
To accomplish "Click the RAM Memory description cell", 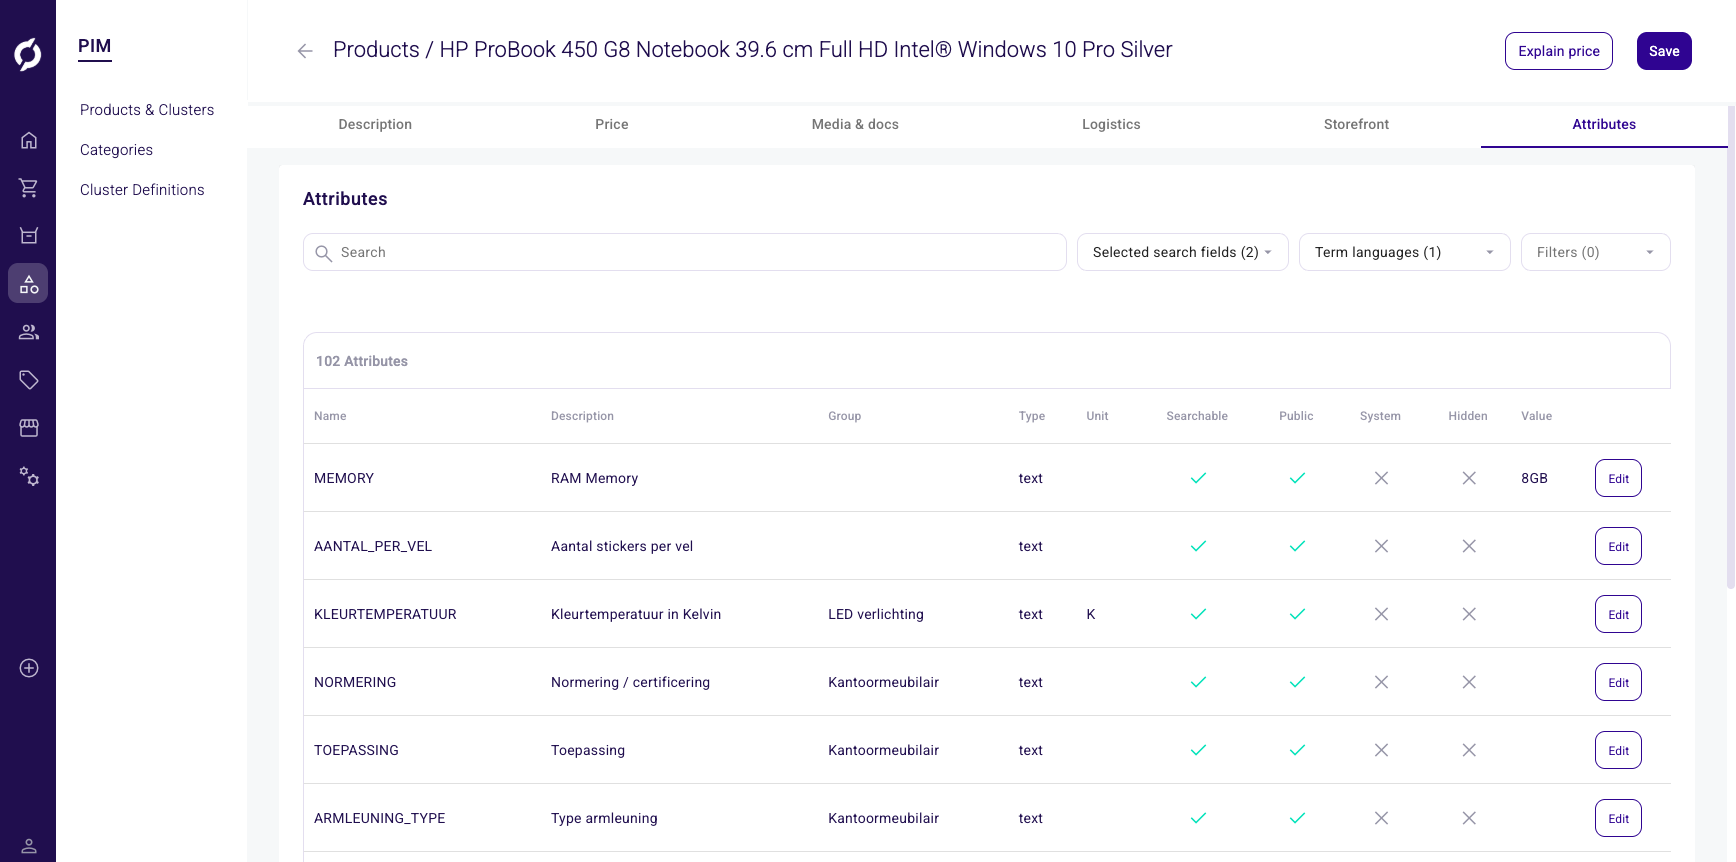I will (x=594, y=478).
